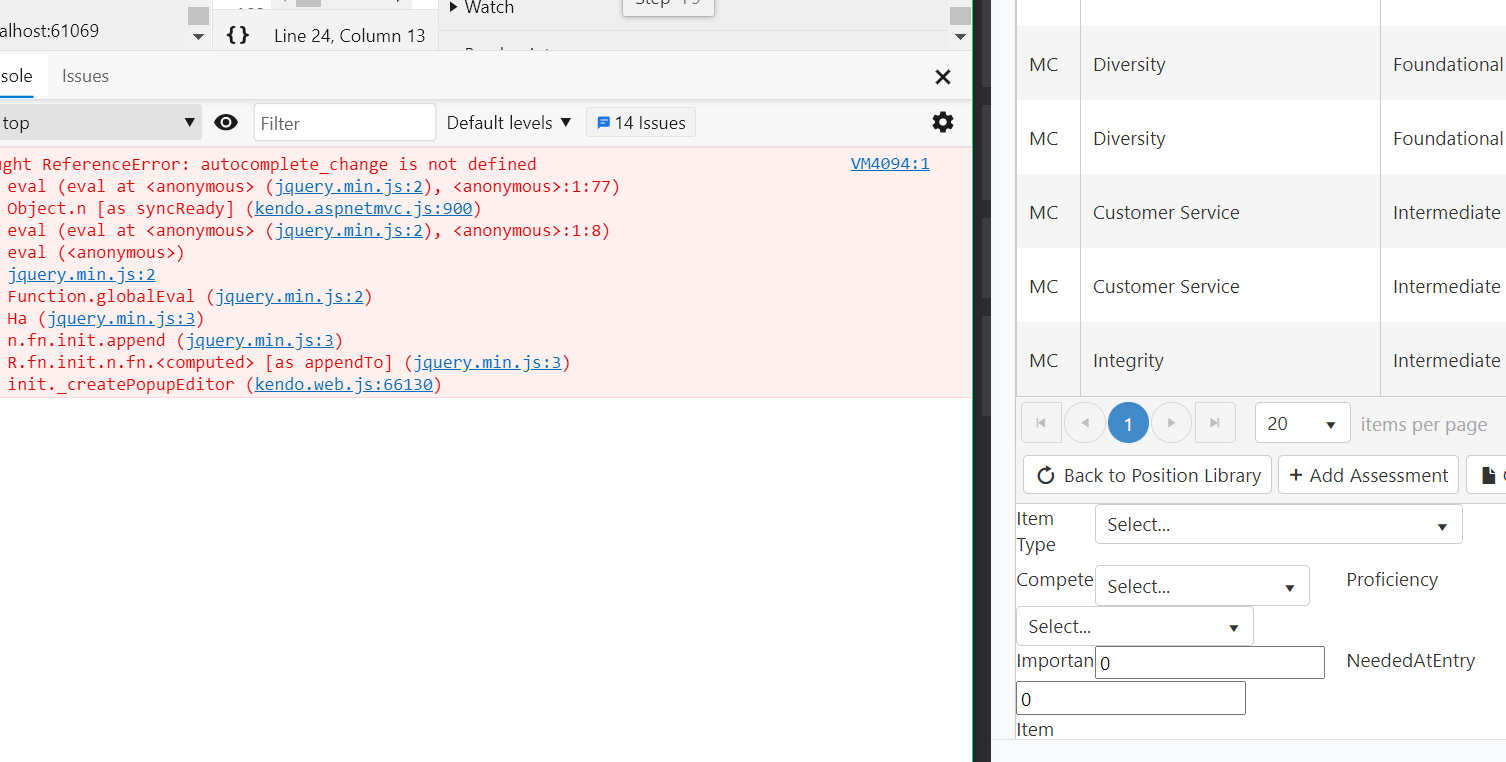This screenshot has width=1506, height=762.
Task: Switch to the Issues tab
Action: [x=85, y=76]
